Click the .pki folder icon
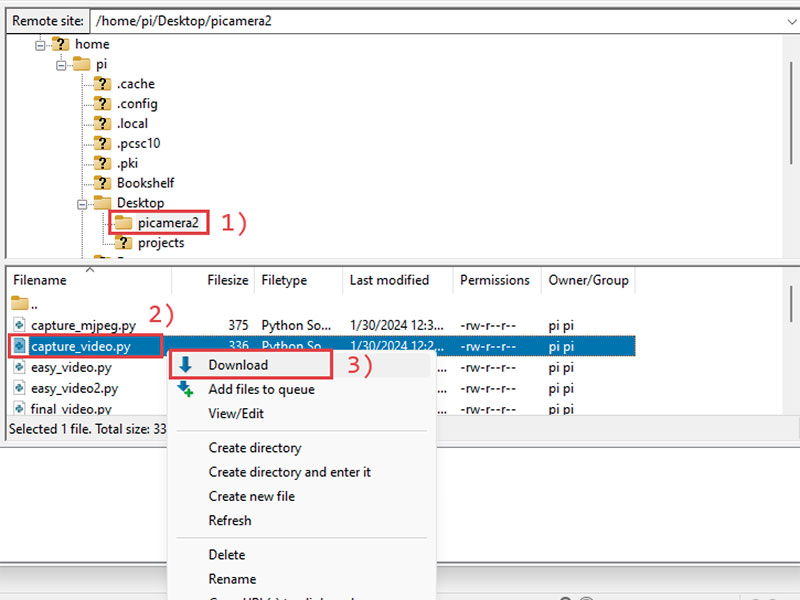The width and height of the screenshot is (800, 600). pyautogui.click(x=103, y=163)
